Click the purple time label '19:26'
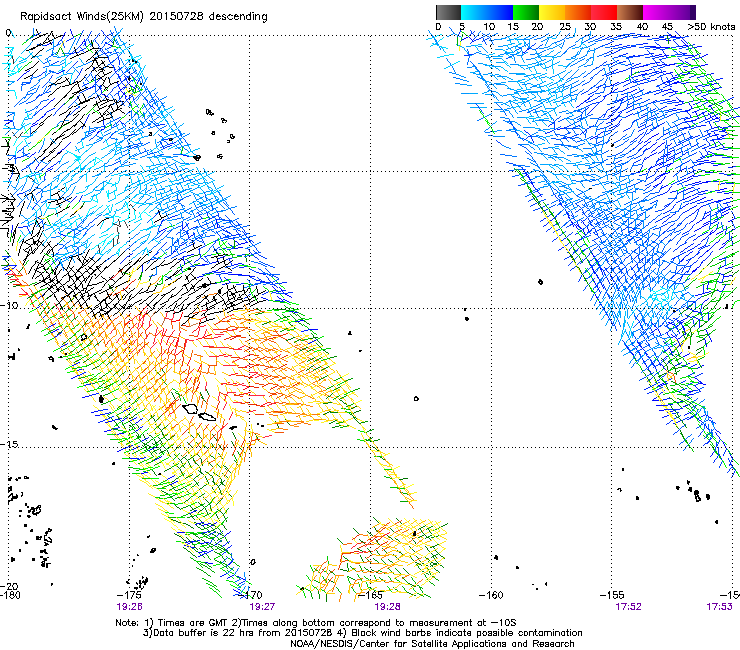This screenshot has width=740, height=650. tap(129, 607)
